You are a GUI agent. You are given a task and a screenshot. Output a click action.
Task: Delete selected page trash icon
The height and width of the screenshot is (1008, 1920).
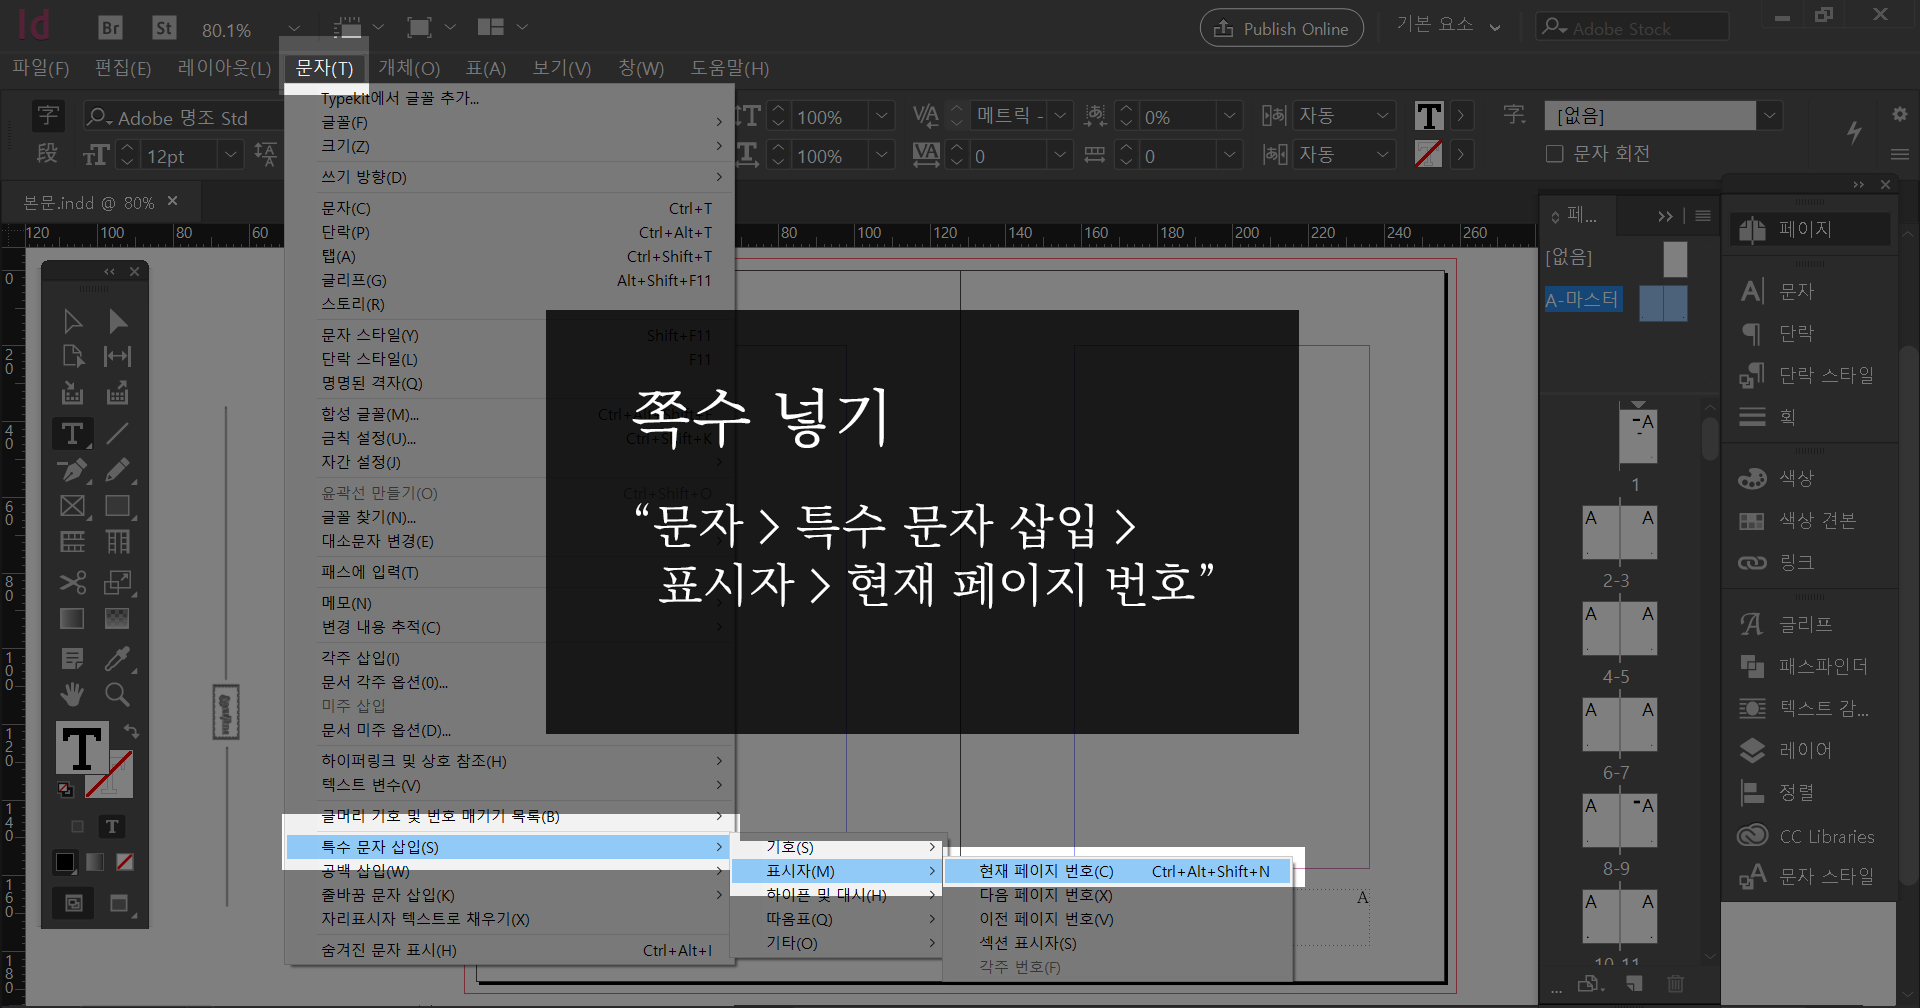click(x=1675, y=985)
